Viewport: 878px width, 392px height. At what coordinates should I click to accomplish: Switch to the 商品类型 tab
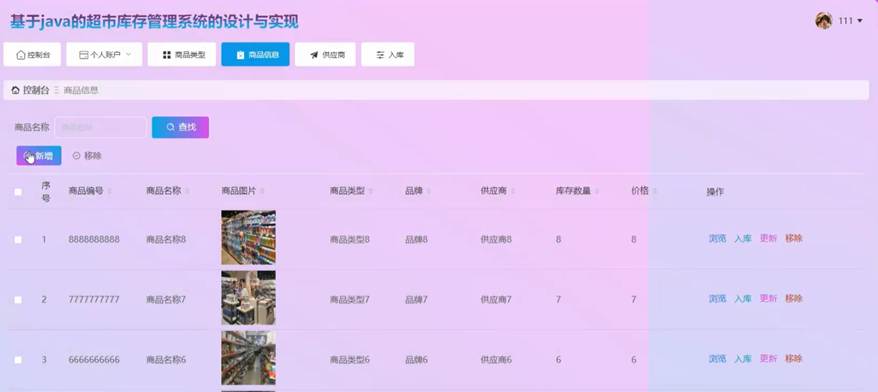coord(182,54)
